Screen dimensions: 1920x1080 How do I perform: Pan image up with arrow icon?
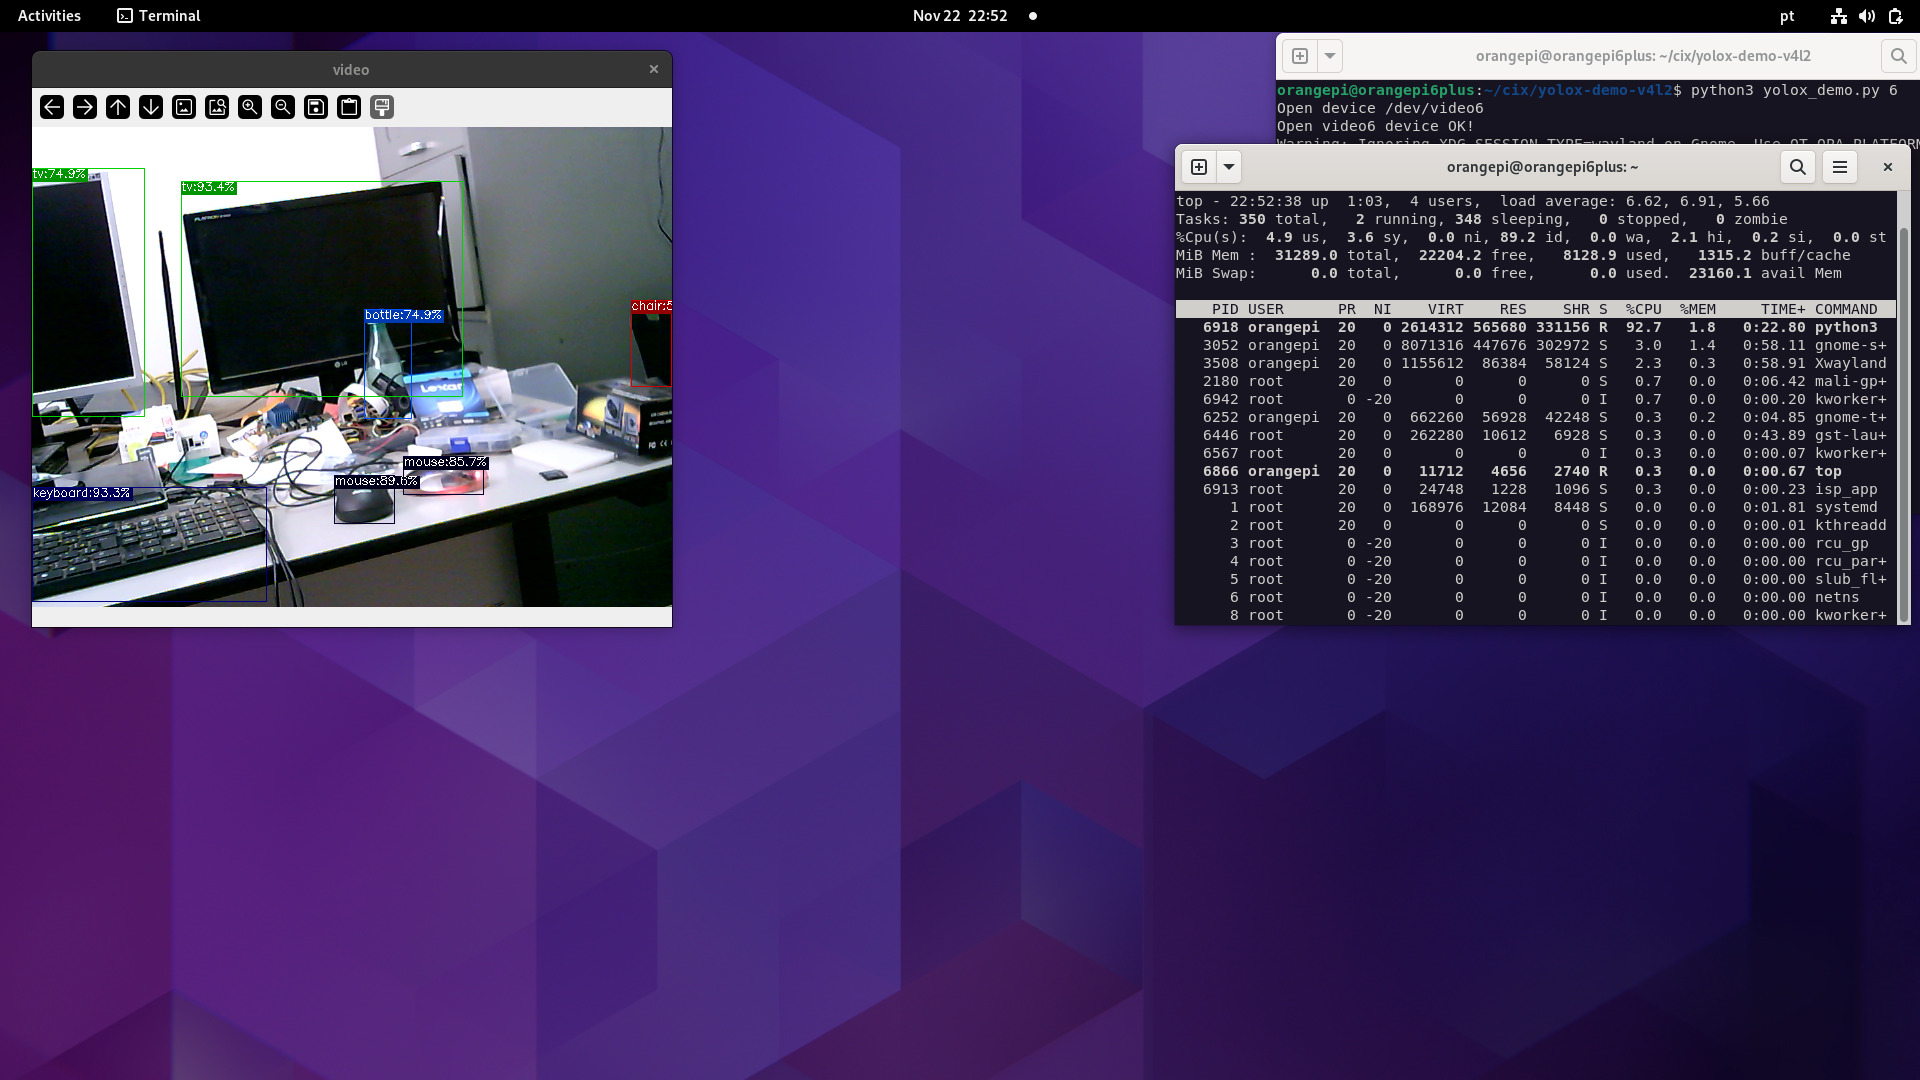(118, 107)
